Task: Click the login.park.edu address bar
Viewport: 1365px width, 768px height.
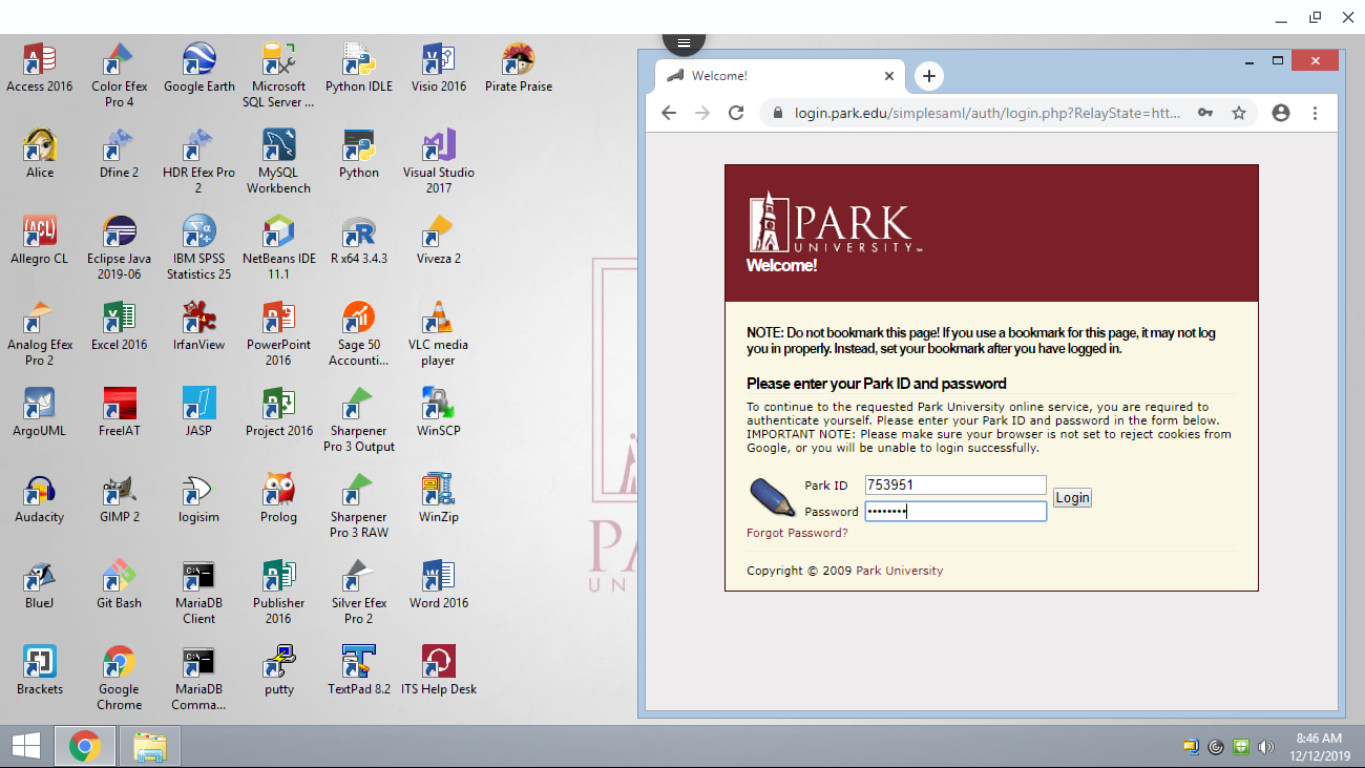Action: click(988, 113)
